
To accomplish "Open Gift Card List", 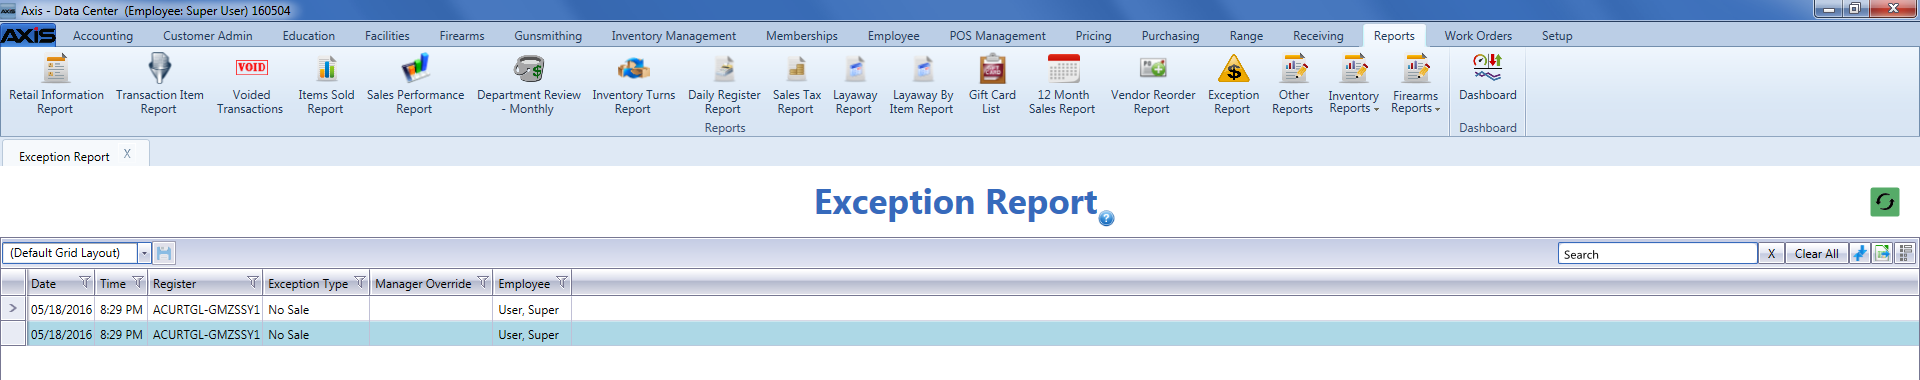I will click(991, 85).
